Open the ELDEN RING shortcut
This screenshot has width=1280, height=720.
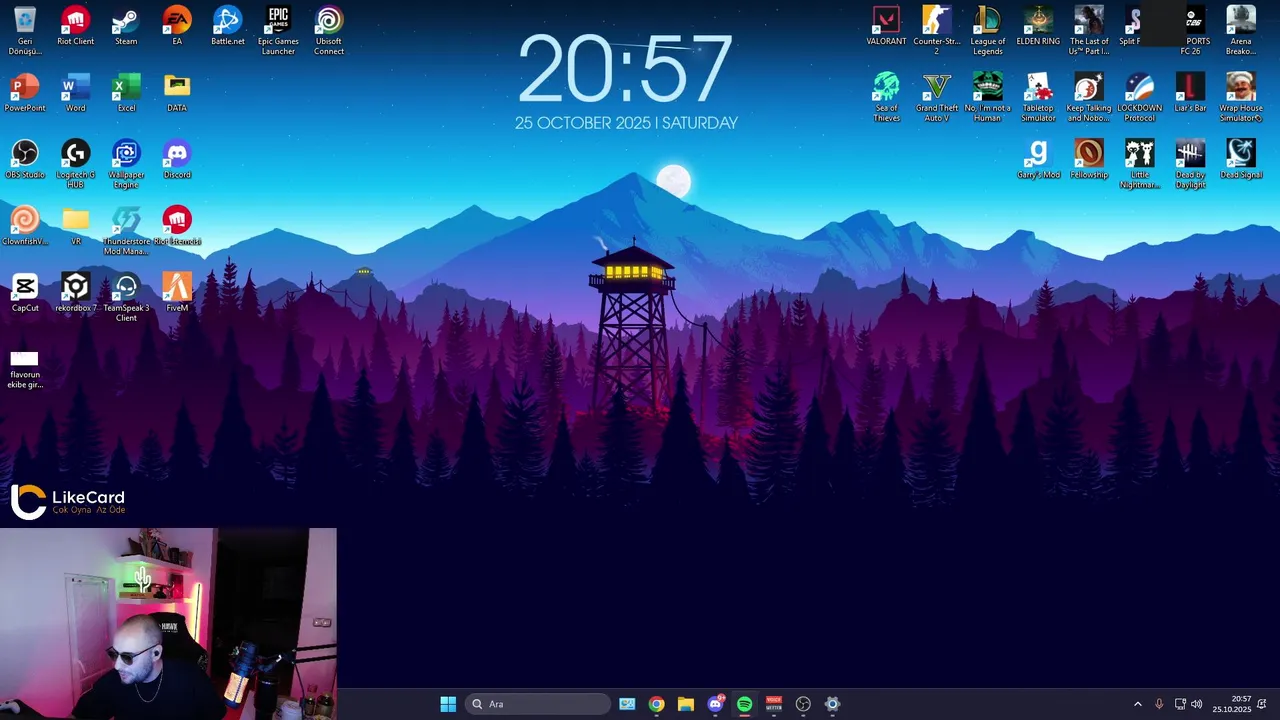(1038, 27)
